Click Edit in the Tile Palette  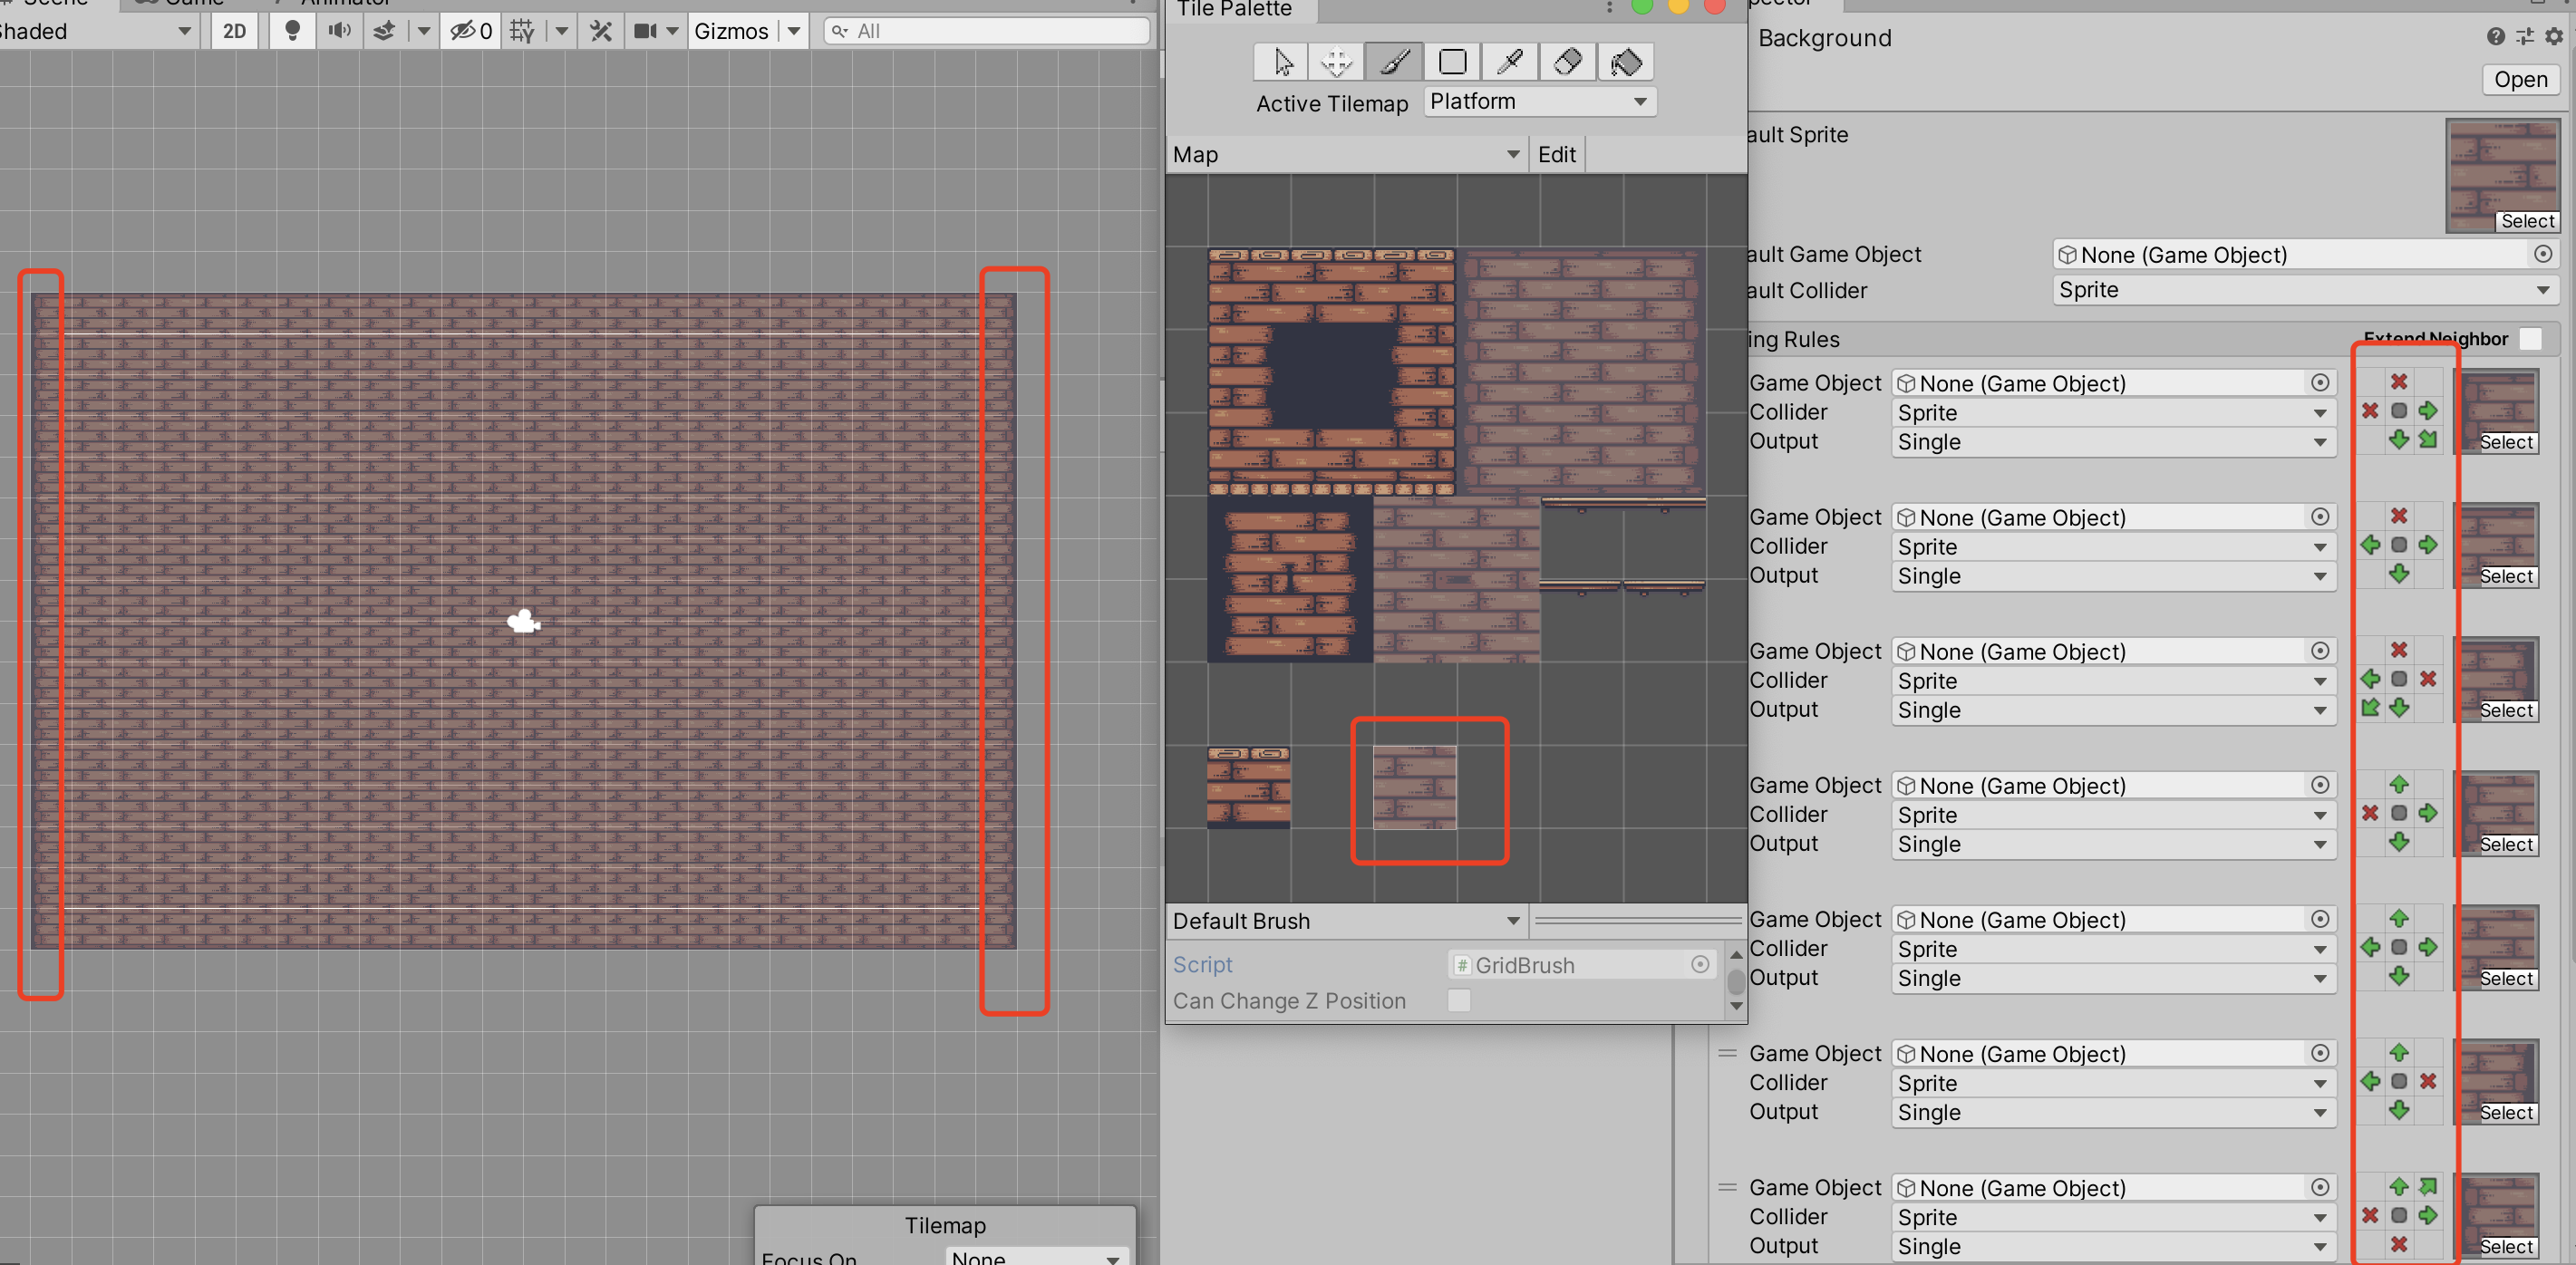click(x=1556, y=154)
